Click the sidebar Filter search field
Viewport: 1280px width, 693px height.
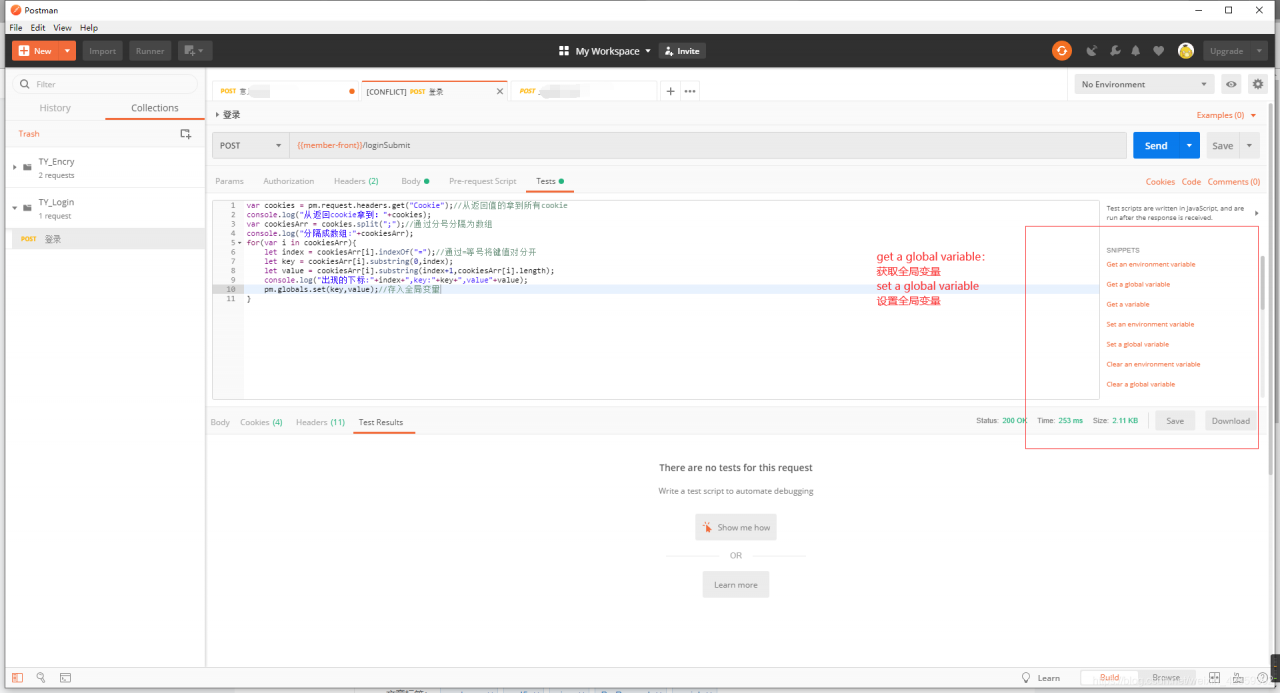[x=105, y=84]
